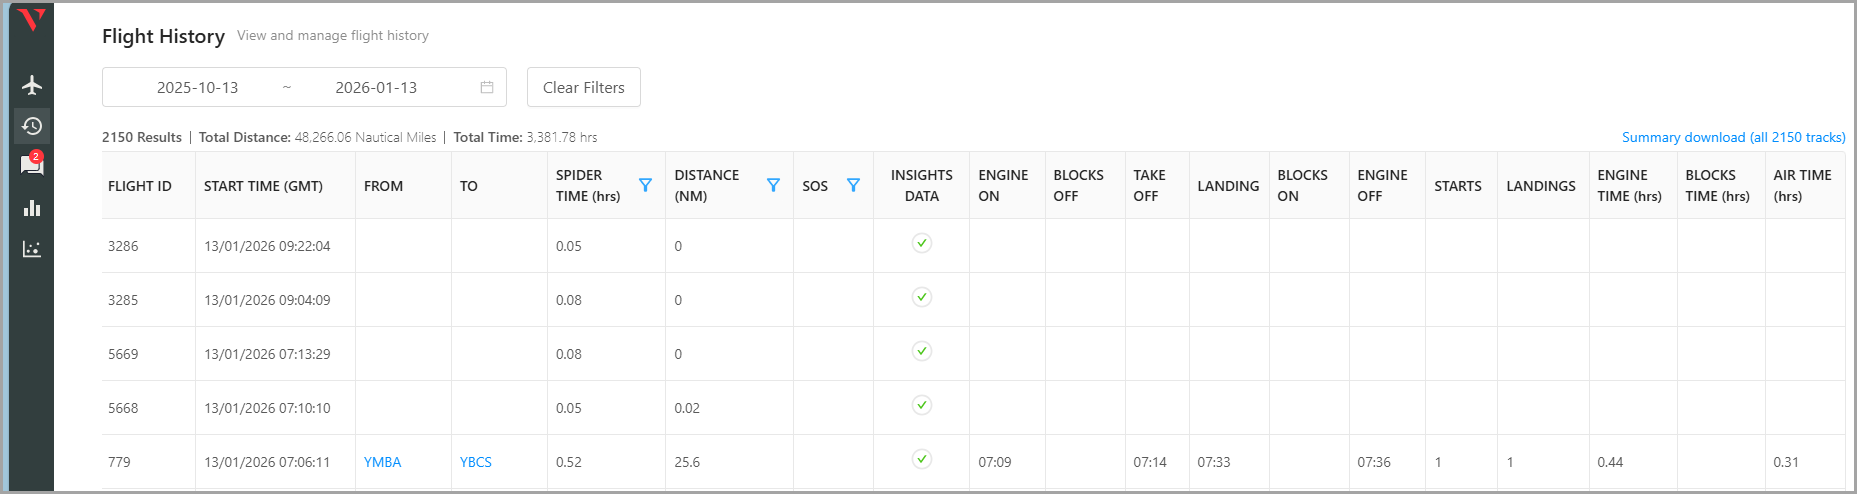This screenshot has height=494, width=1857.
Task: Open the Spider Time column filter
Action: 645,185
